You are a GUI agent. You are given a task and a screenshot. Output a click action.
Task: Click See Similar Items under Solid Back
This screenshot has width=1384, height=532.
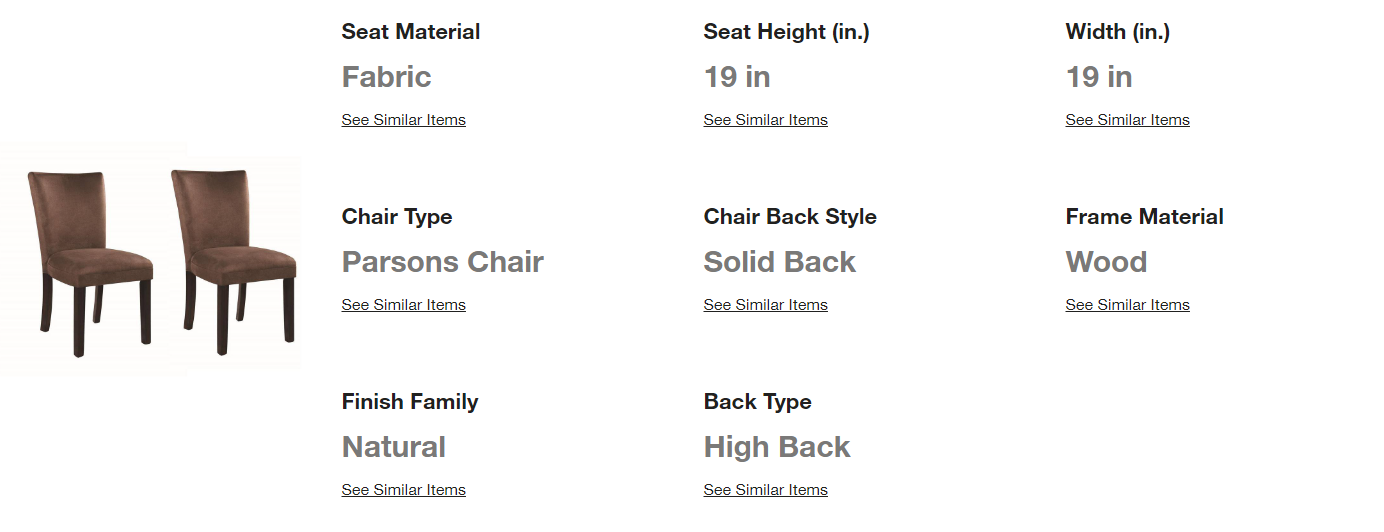coord(765,305)
